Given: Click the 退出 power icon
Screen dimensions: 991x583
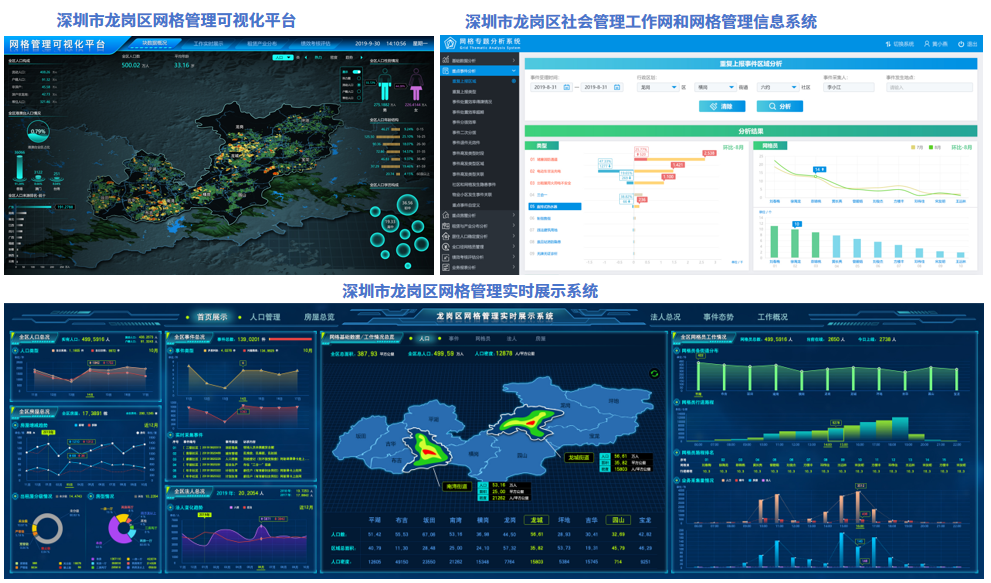Looking at the screenshot, I should [x=961, y=44].
